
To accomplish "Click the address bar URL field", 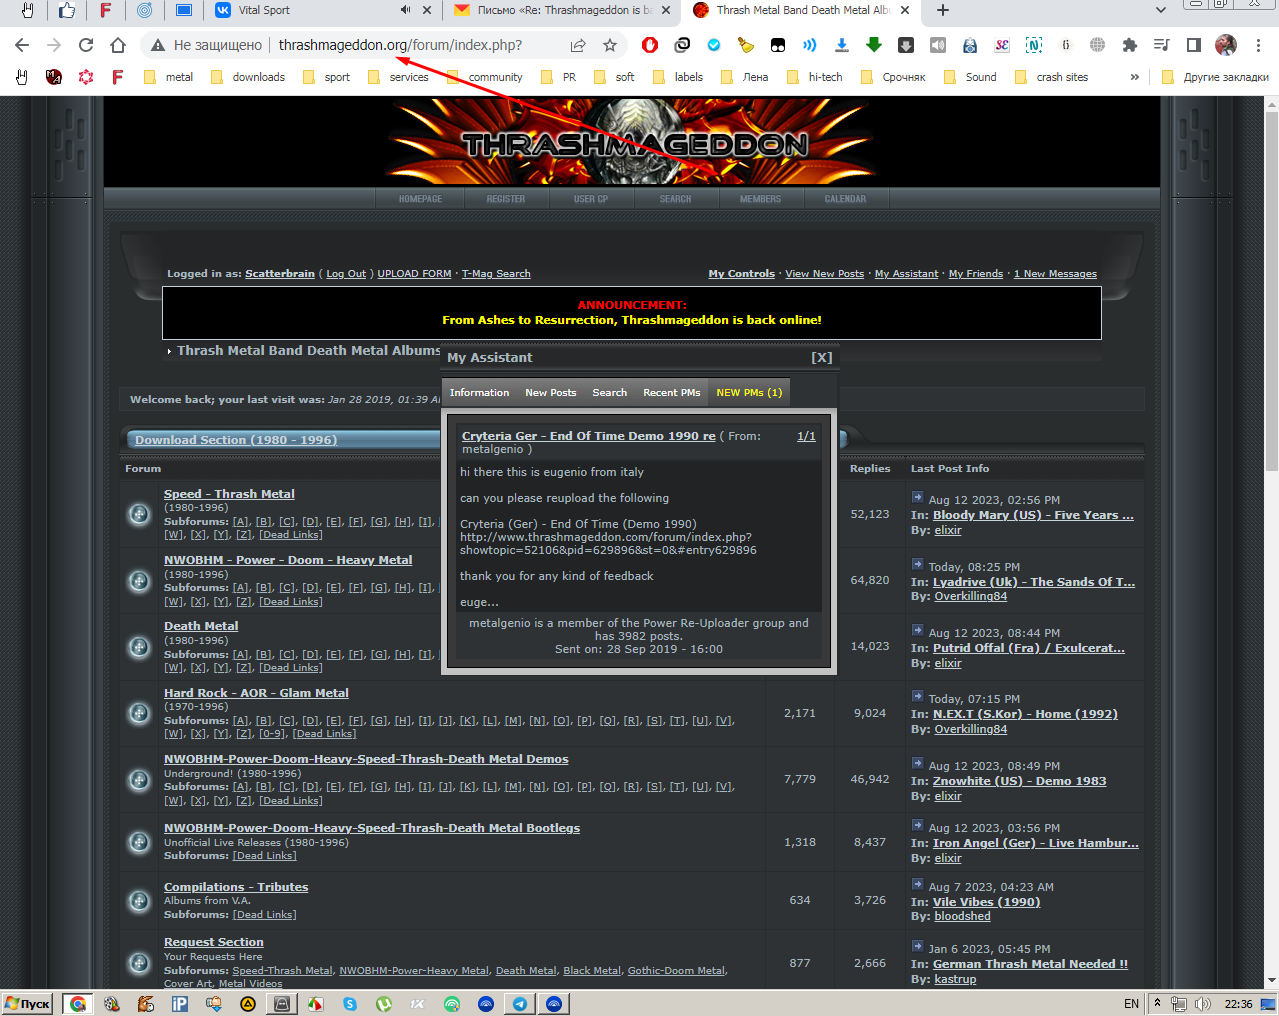I will click(x=400, y=45).
